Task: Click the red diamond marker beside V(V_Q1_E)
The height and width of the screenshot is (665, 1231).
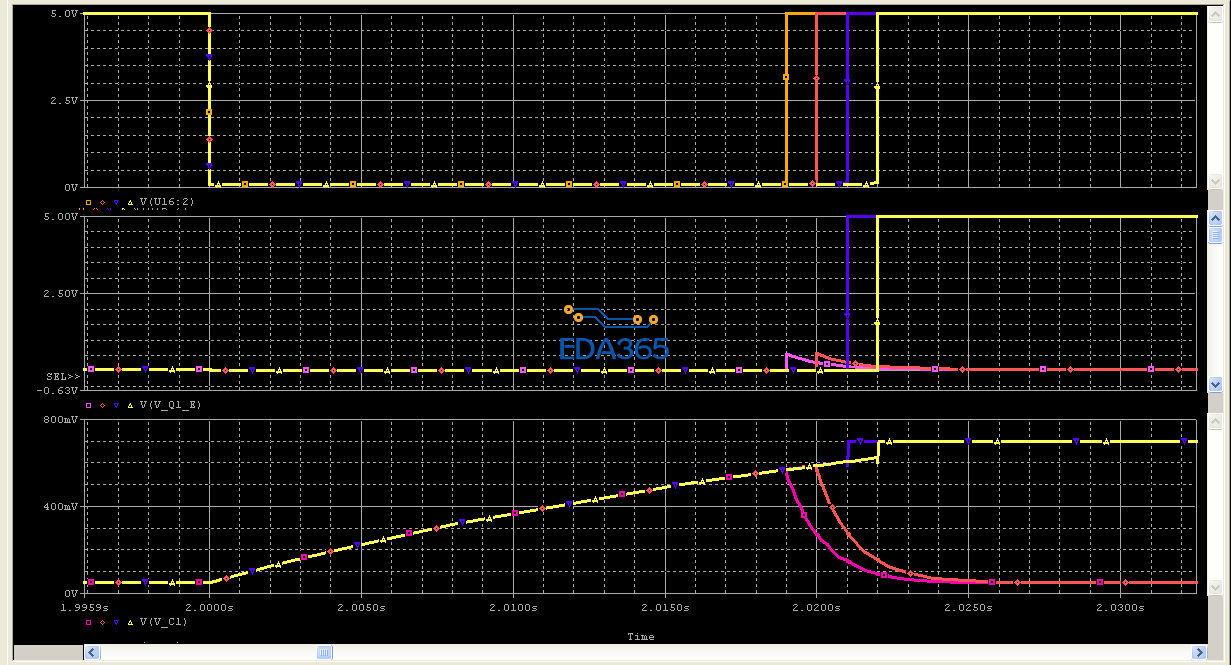Action: [103, 405]
